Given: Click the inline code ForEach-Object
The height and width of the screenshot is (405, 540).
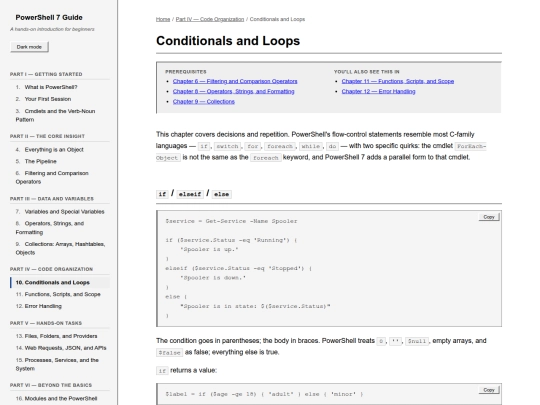Looking at the screenshot, I should tap(470, 146).
